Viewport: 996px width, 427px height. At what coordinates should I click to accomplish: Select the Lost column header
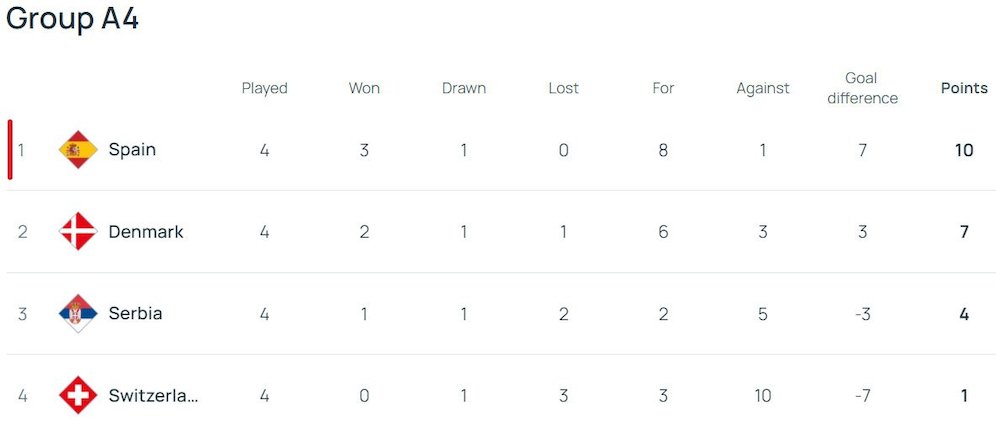click(x=564, y=88)
